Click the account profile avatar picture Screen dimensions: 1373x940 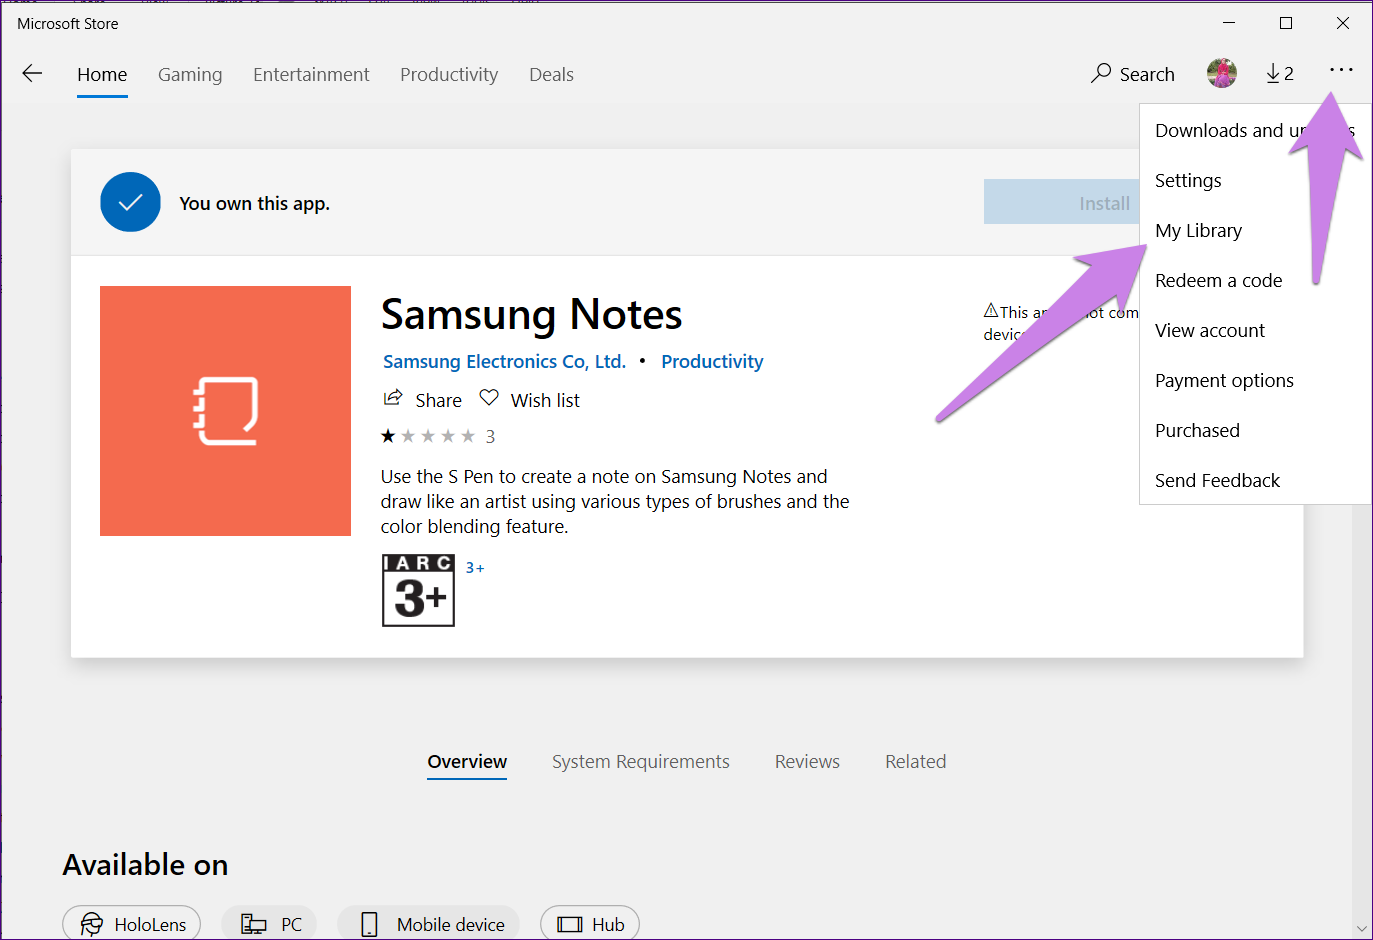coord(1221,72)
